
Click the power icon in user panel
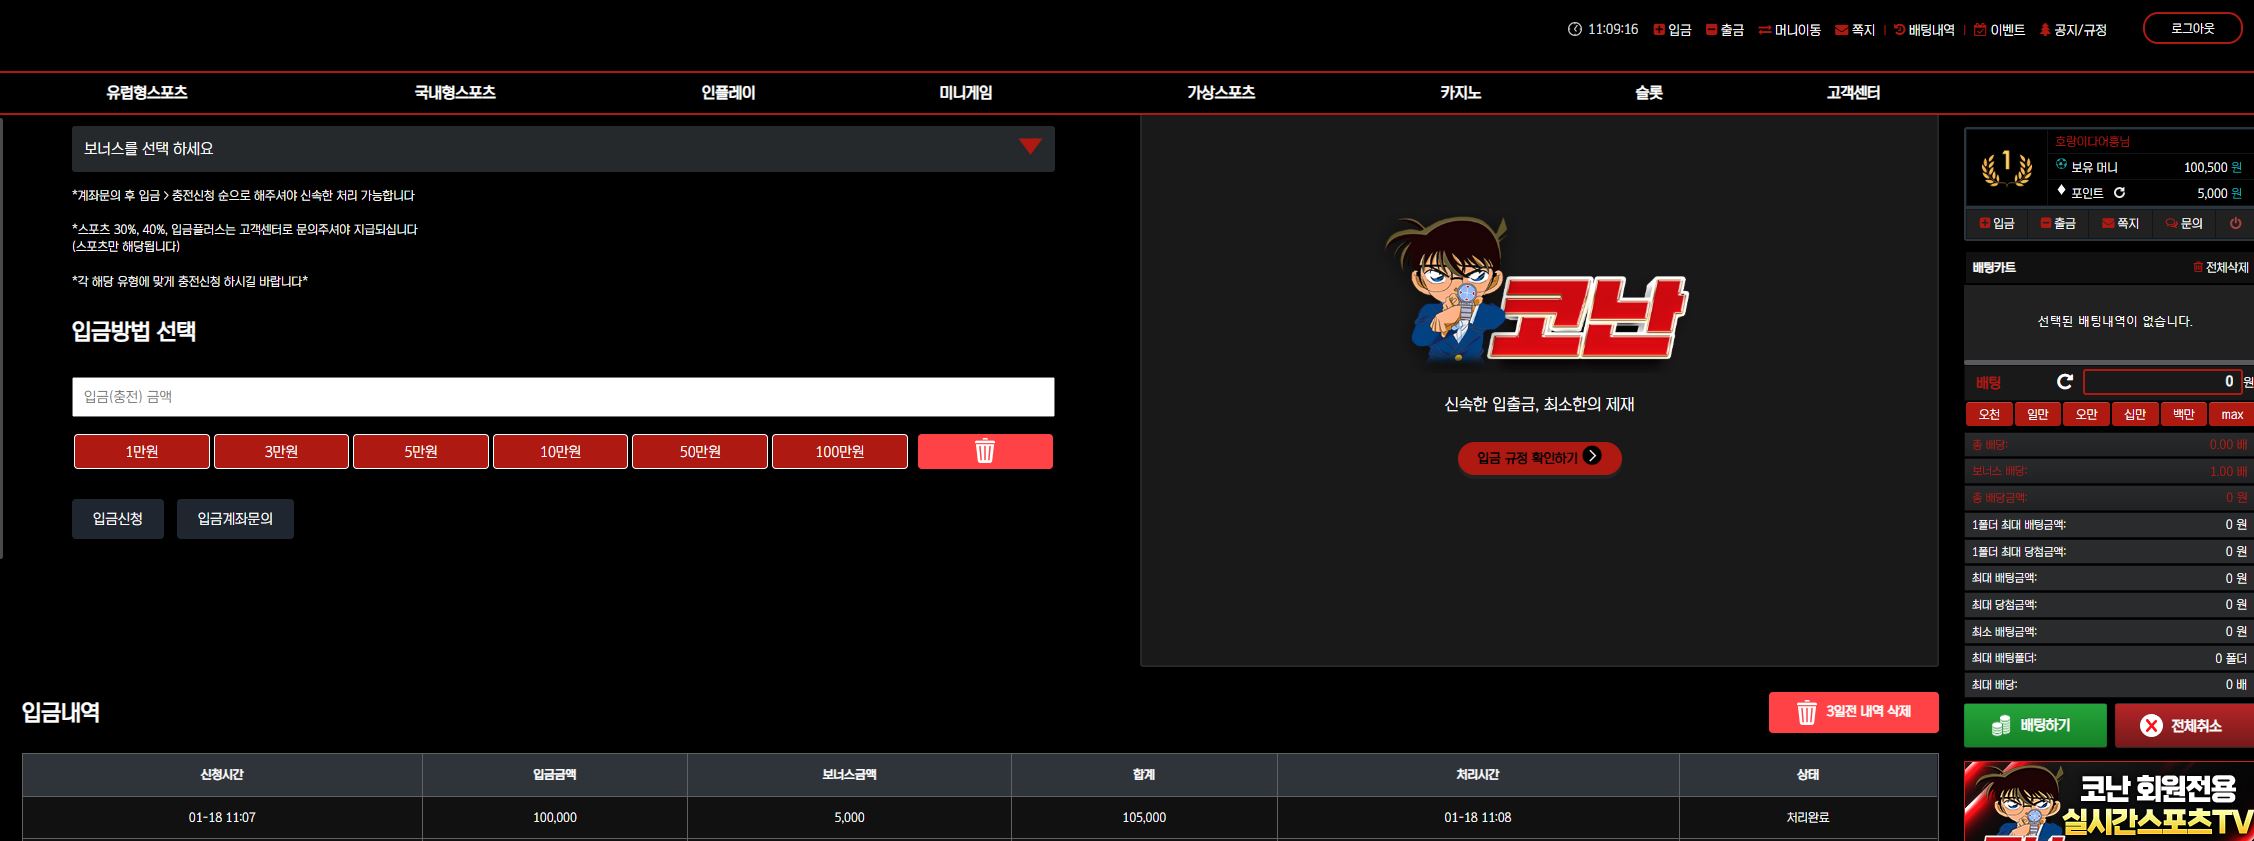coord(2235,223)
